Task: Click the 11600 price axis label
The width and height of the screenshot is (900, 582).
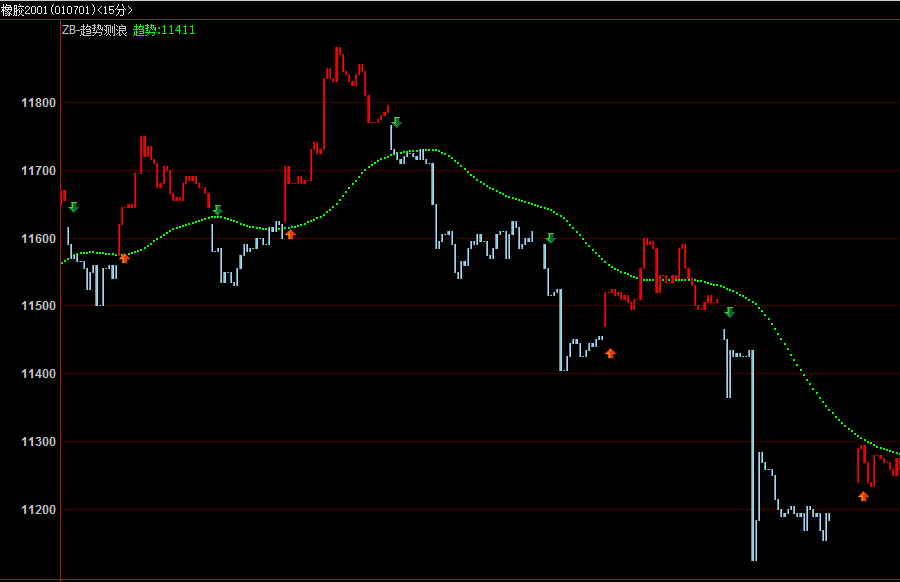Action: (x=38, y=239)
